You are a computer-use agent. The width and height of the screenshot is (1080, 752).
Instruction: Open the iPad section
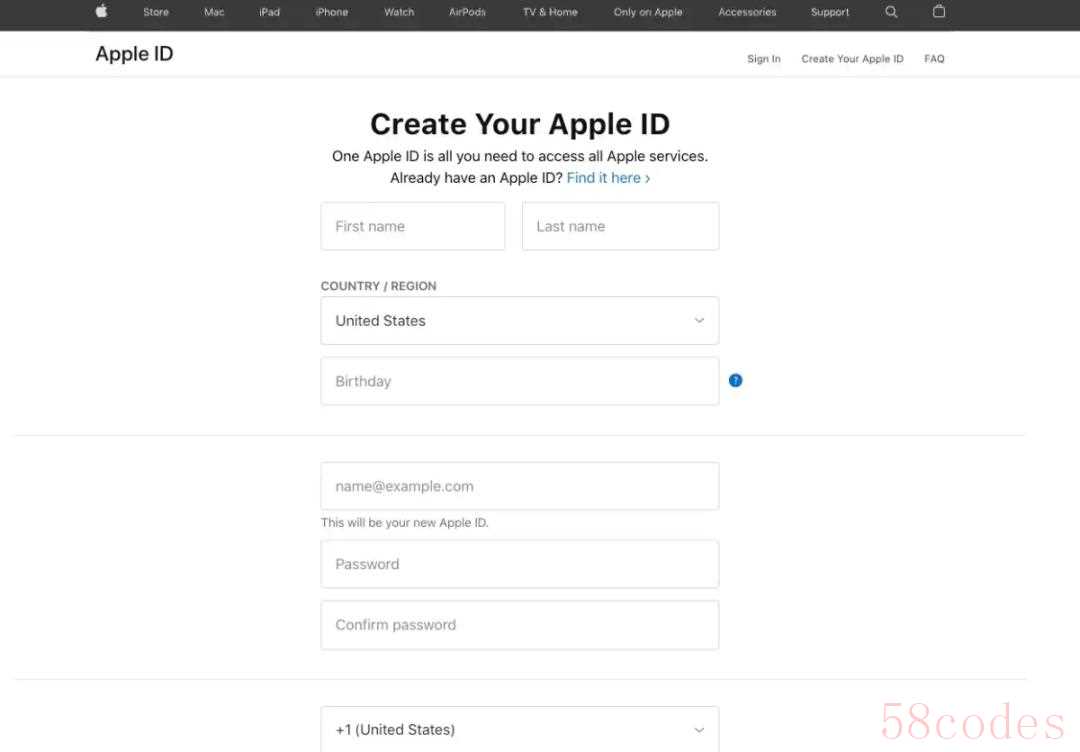(269, 12)
